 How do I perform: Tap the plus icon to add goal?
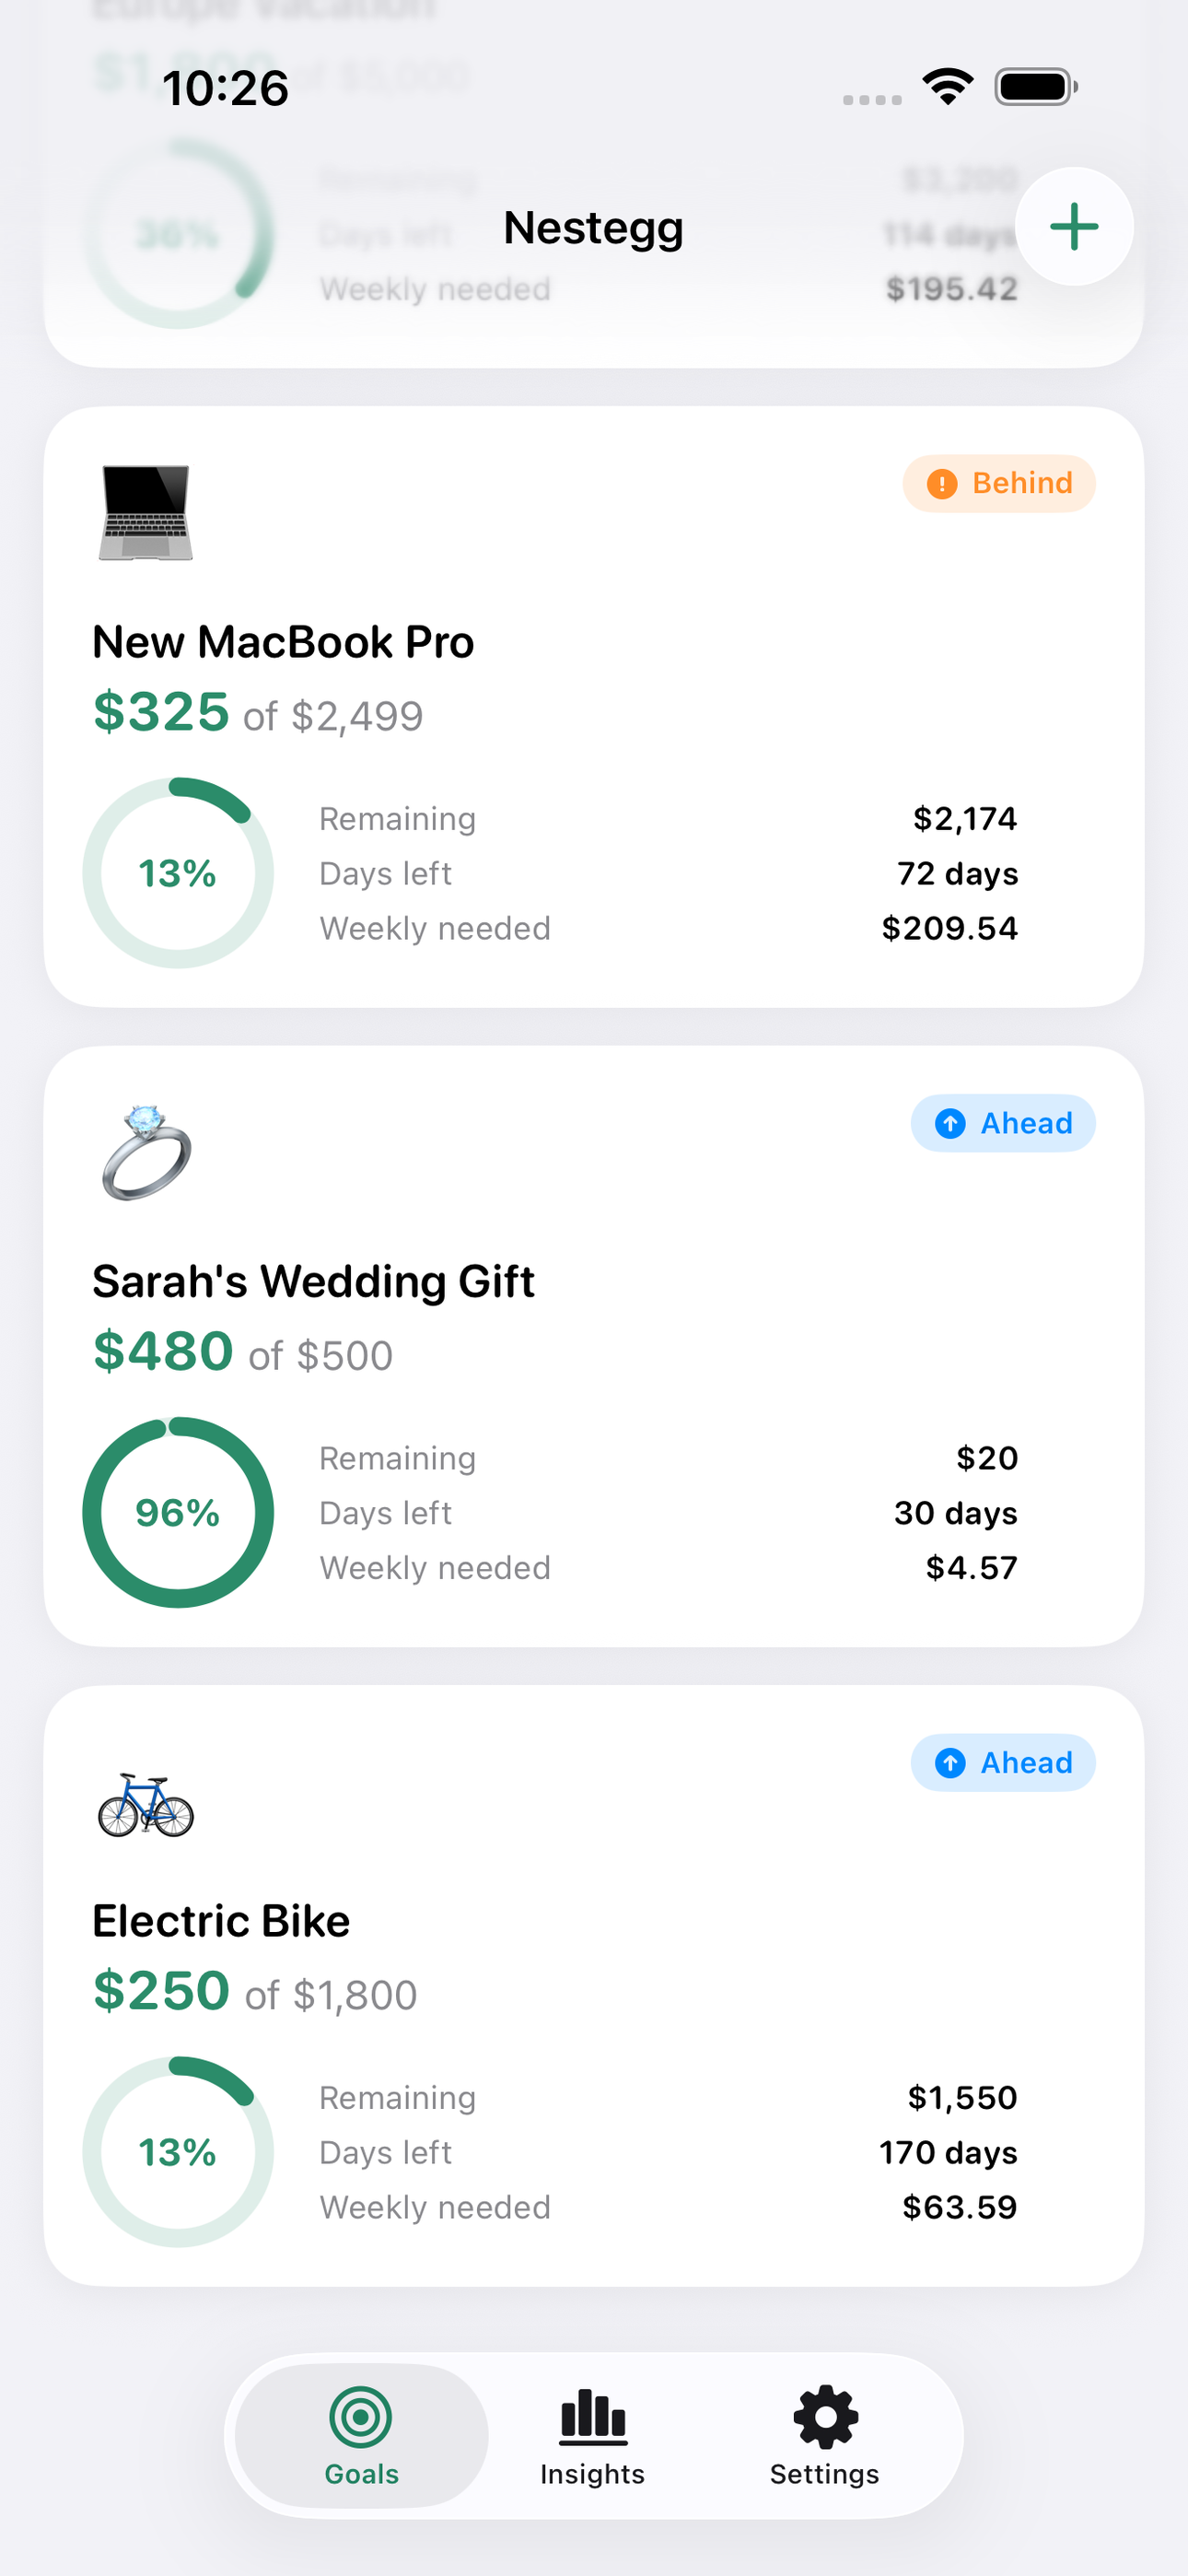[1074, 227]
